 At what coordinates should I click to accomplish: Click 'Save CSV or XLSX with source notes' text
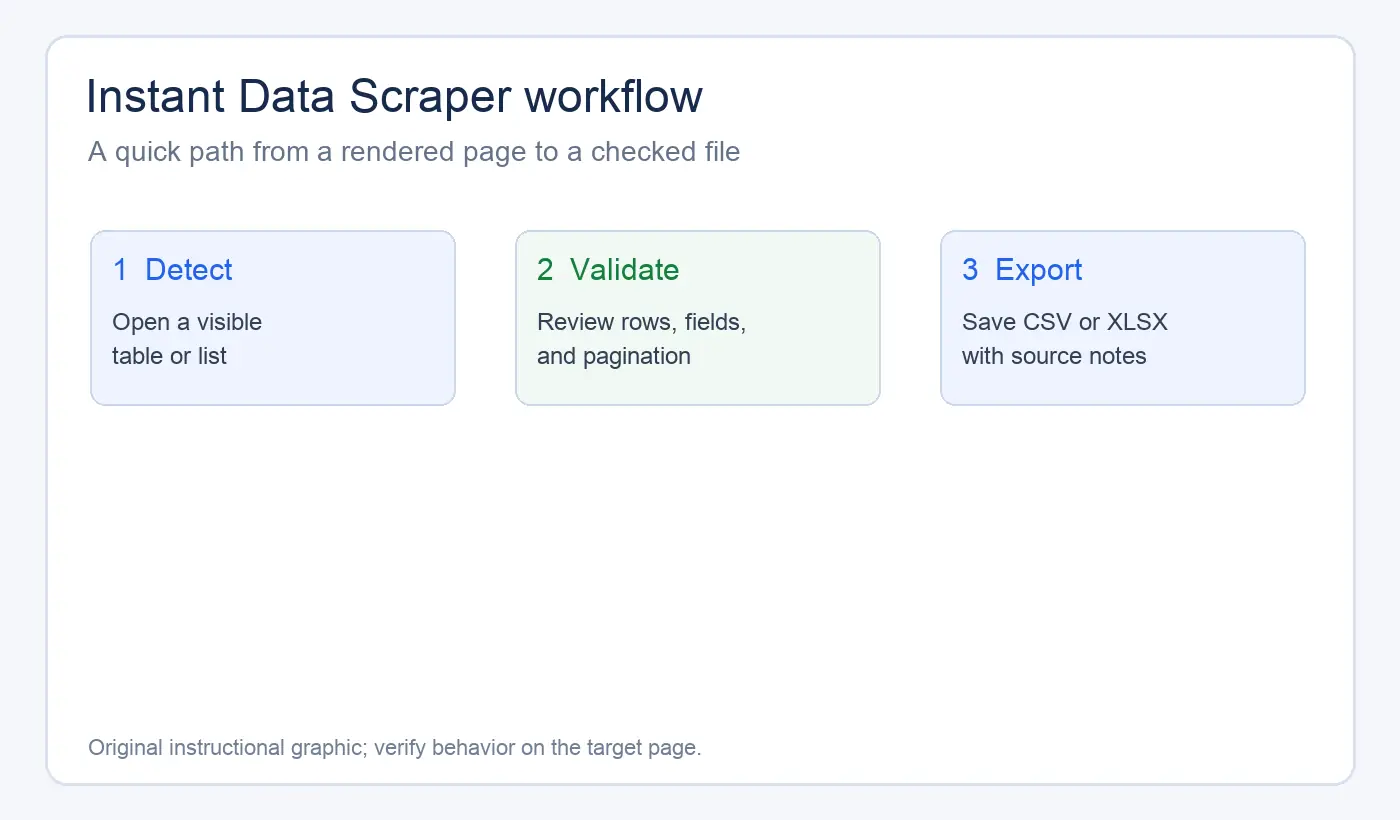click(1065, 339)
